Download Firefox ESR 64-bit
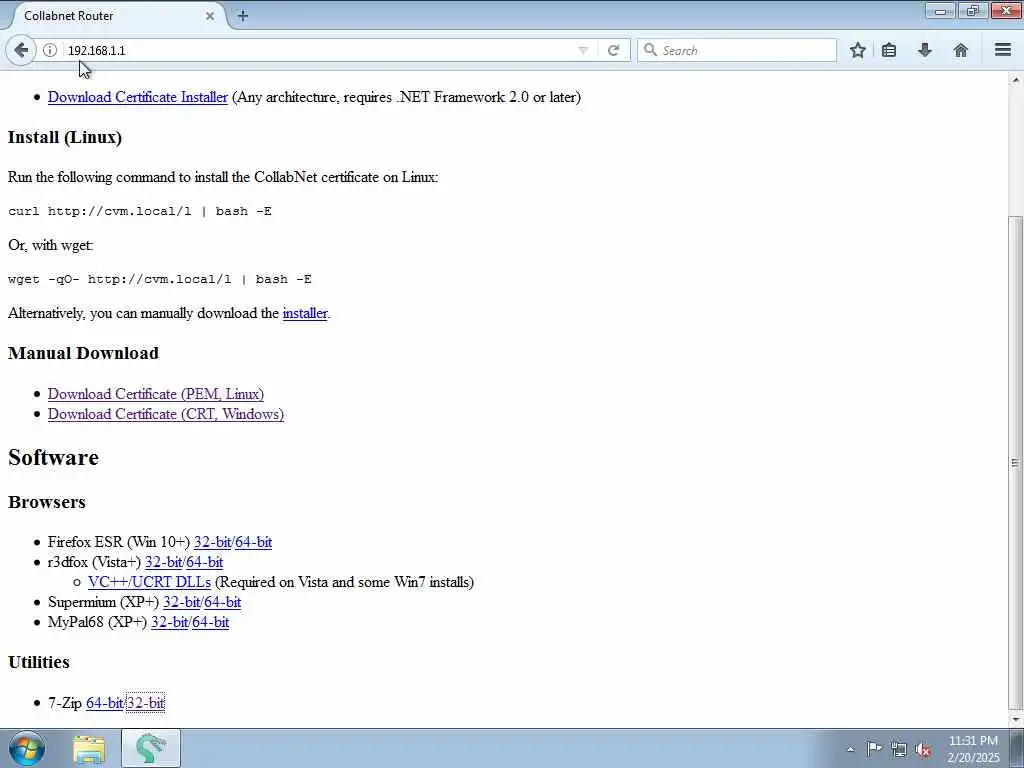 coord(253,542)
